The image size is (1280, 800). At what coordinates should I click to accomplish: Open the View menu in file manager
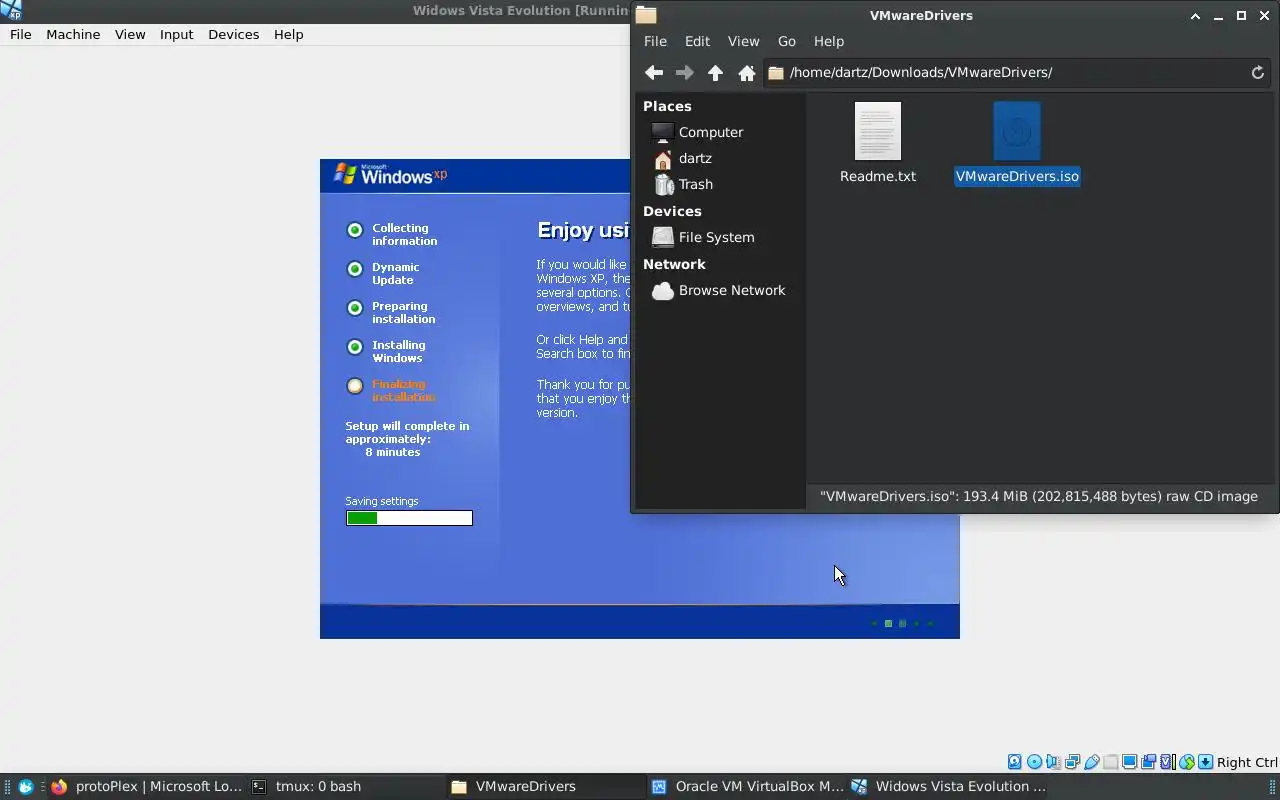[x=743, y=41]
